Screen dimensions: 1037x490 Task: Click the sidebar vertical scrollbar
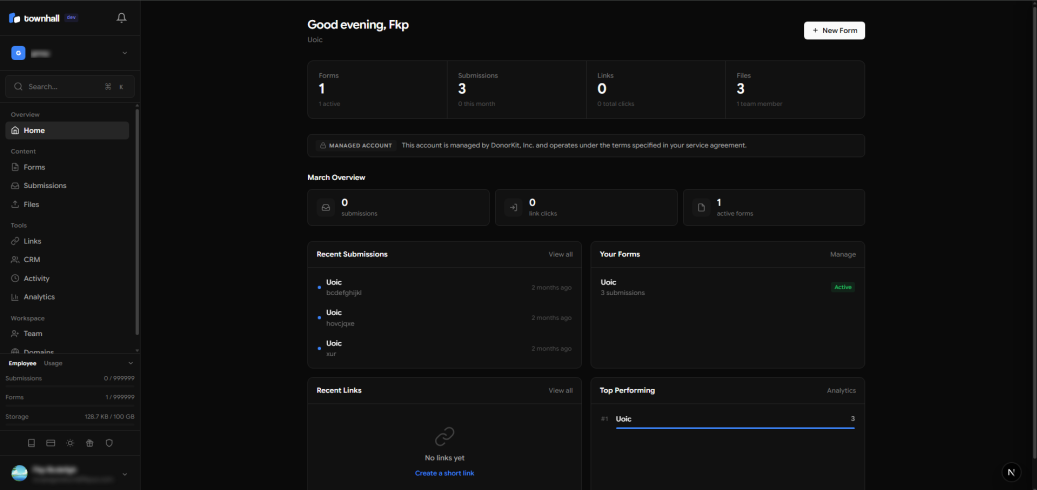[137, 222]
